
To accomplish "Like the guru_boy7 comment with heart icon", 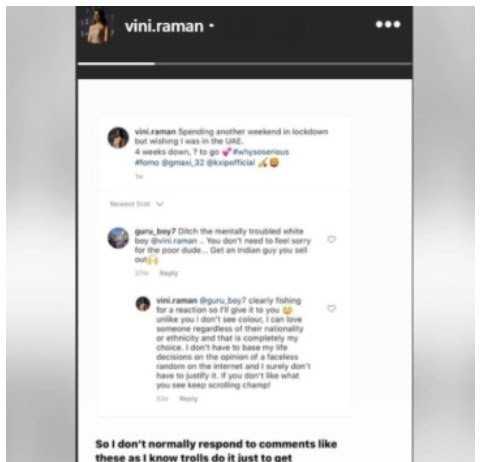I will pos(331,239).
